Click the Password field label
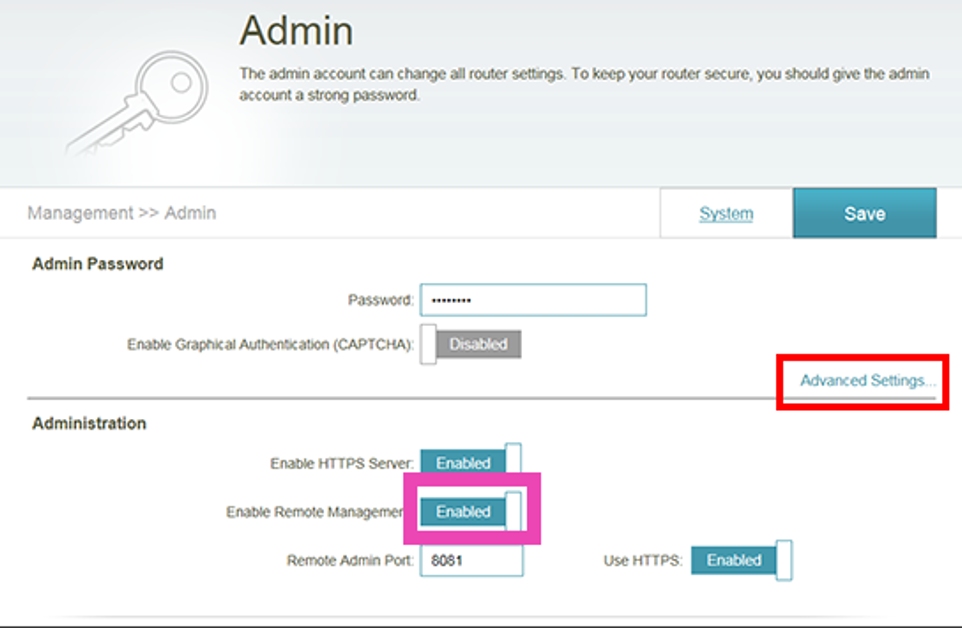The height and width of the screenshot is (628, 962). coord(380,300)
